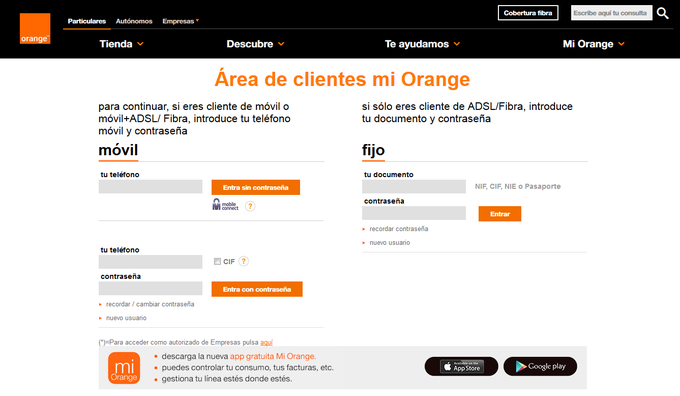Click the Orange logo in the header
This screenshot has height=396, width=680.
35,29
